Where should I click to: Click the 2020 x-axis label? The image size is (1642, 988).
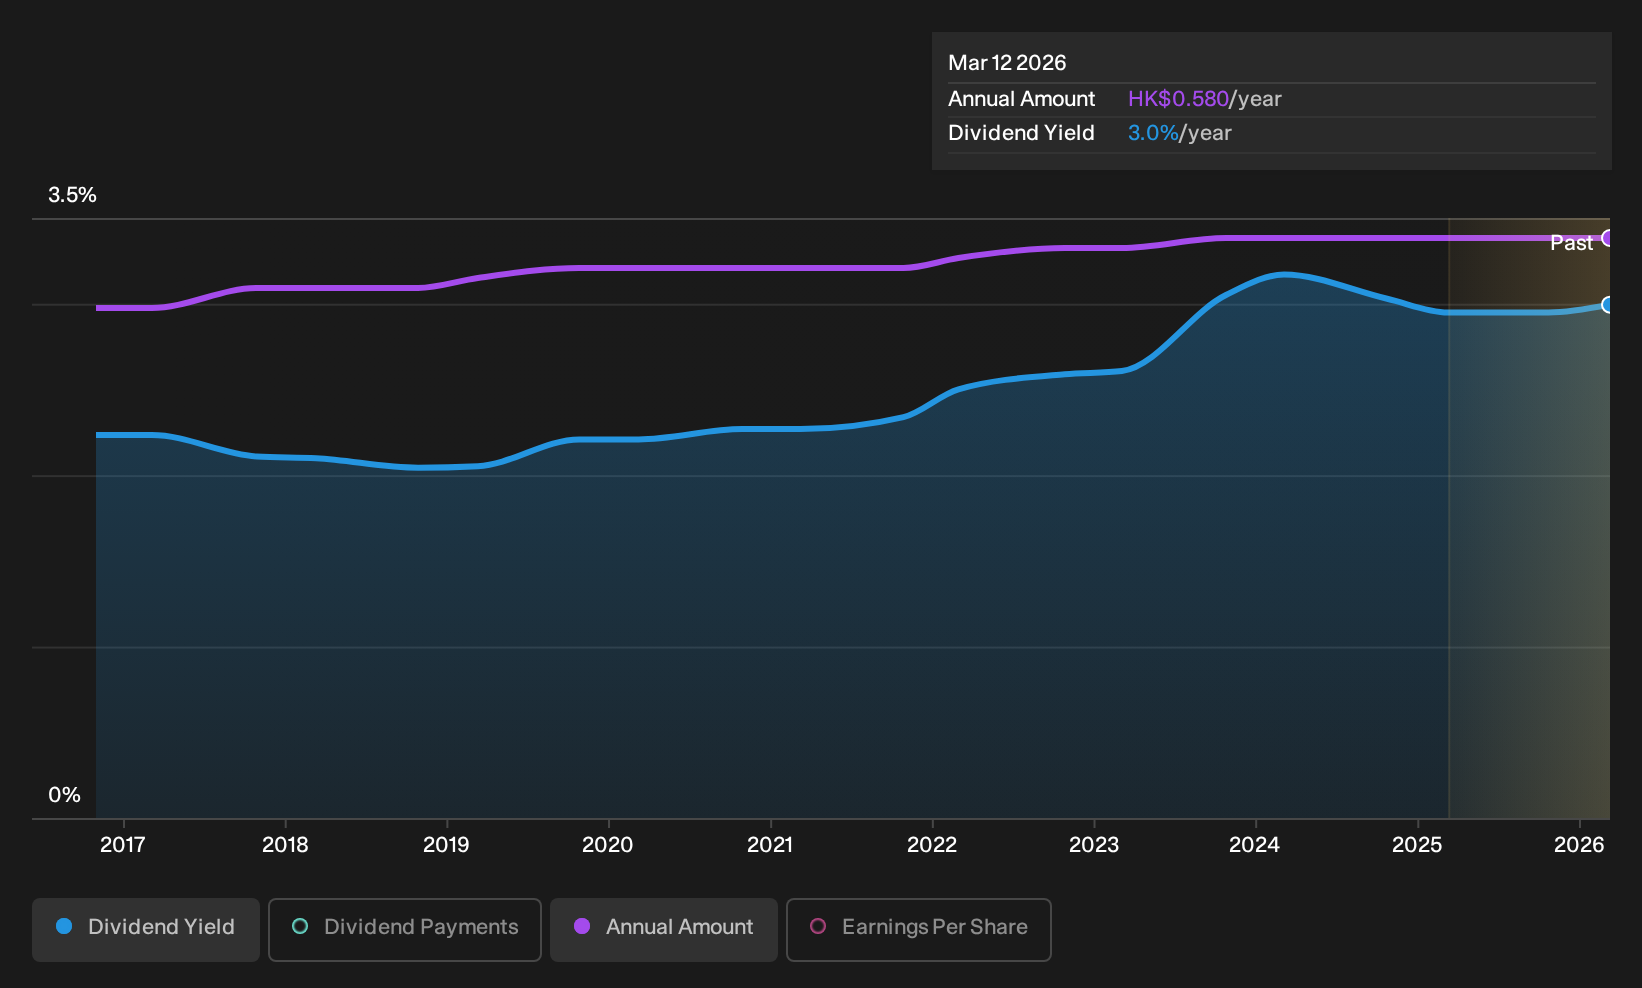(608, 845)
